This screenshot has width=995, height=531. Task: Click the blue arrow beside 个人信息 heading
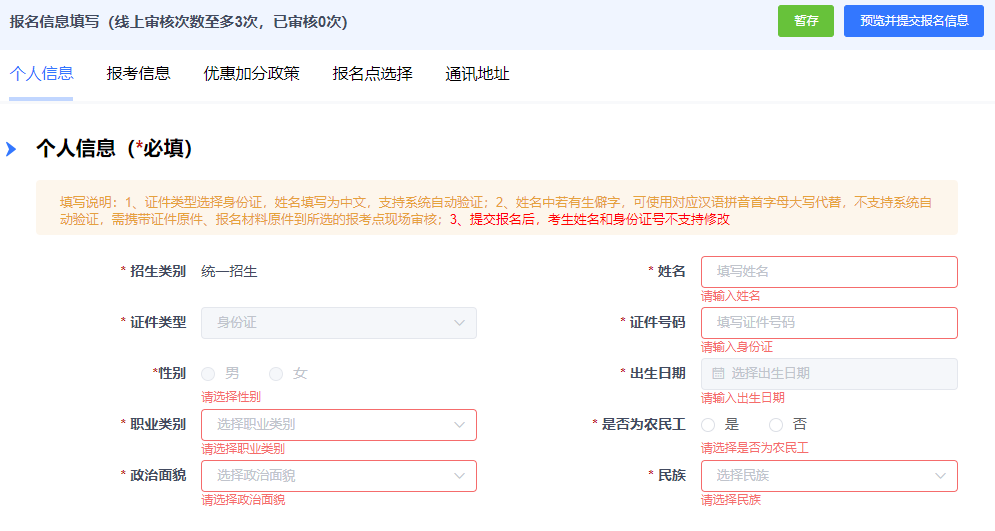tap(11, 149)
